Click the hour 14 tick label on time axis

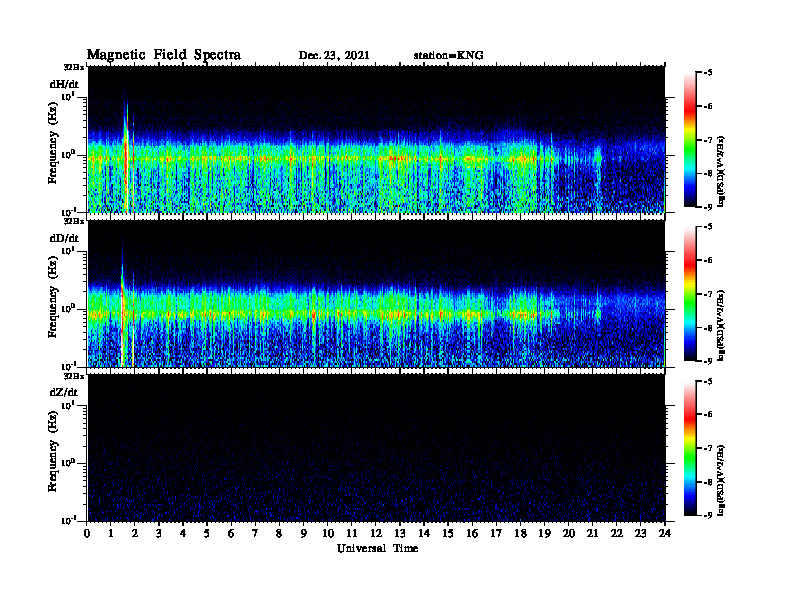[x=424, y=533]
